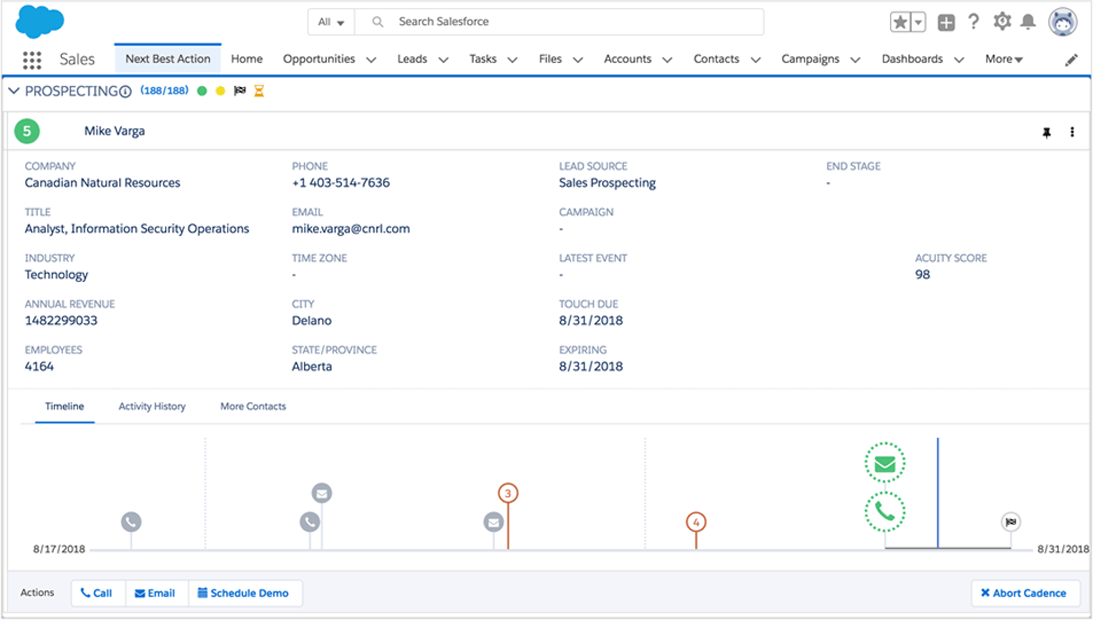Click the green dotted phone timeline icon
The height and width of the screenshot is (620, 1093).
pyautogui.click(x=885, y=512)
